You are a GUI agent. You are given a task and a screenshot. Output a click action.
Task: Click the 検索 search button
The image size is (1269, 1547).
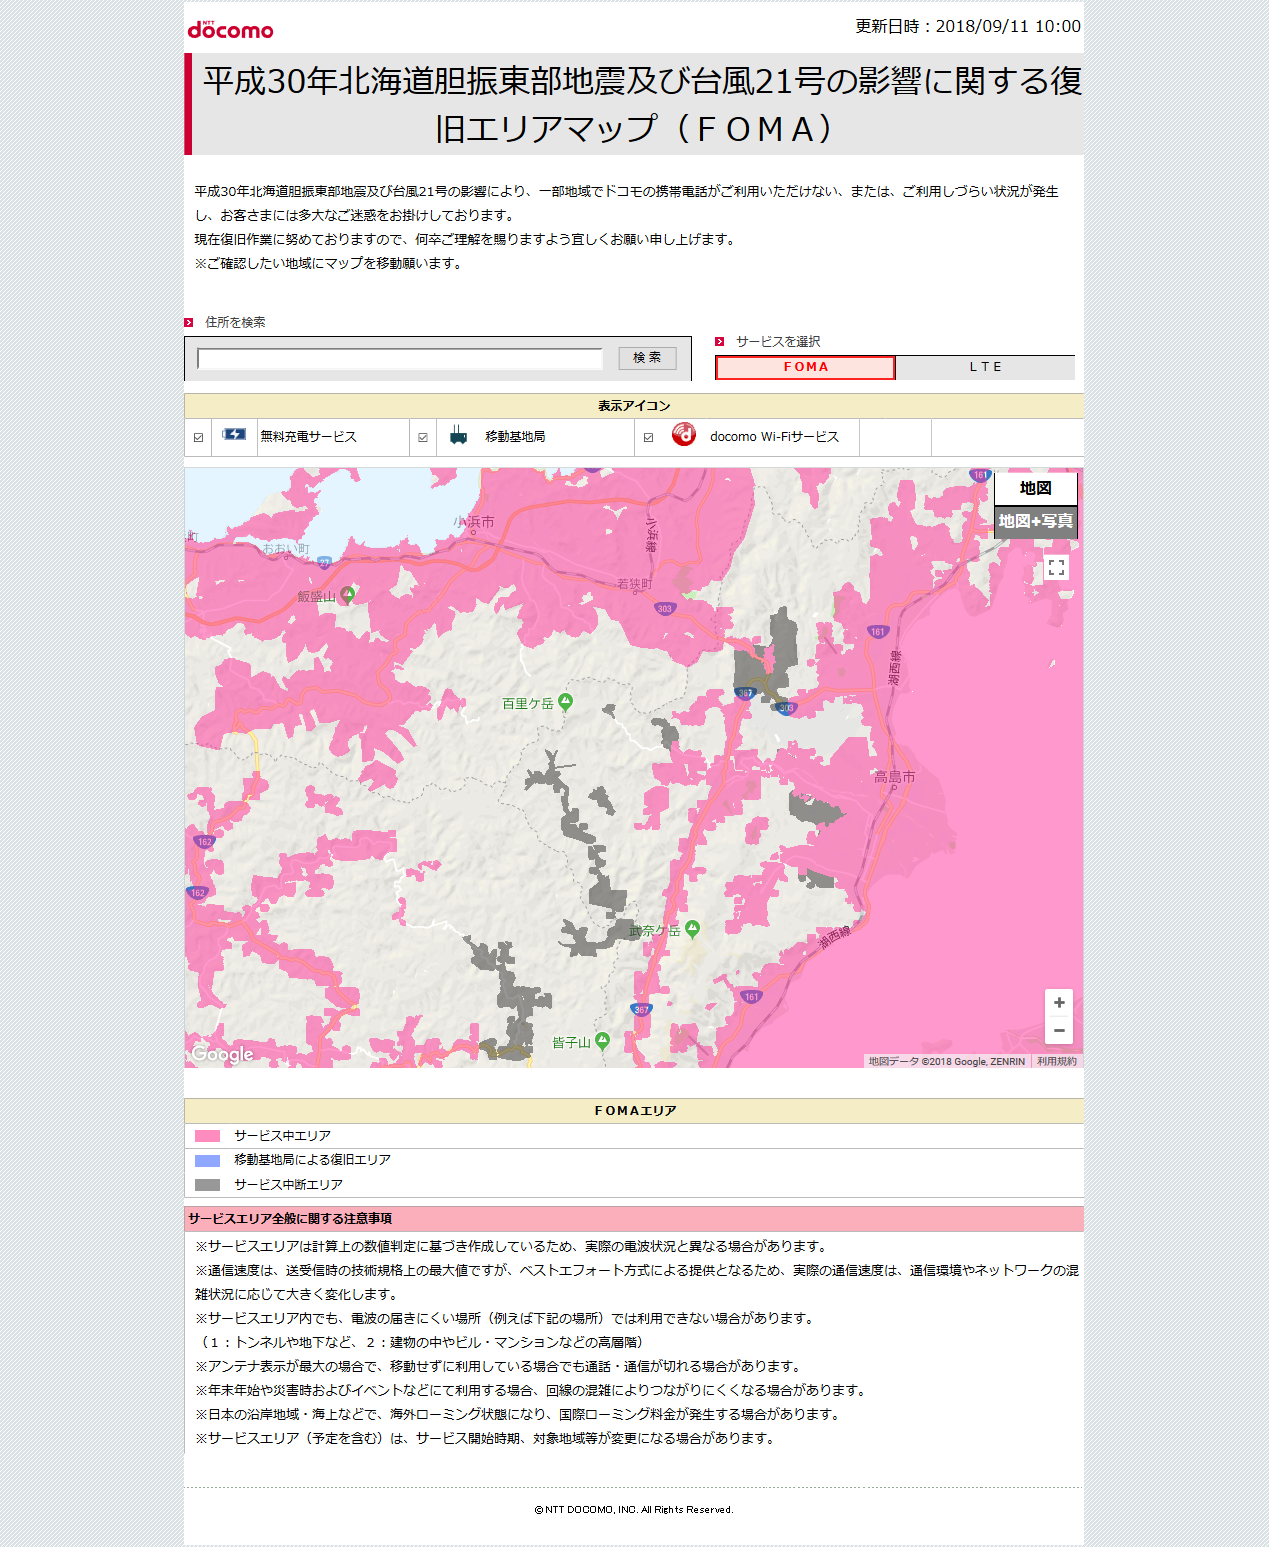(x=647, y=357)
